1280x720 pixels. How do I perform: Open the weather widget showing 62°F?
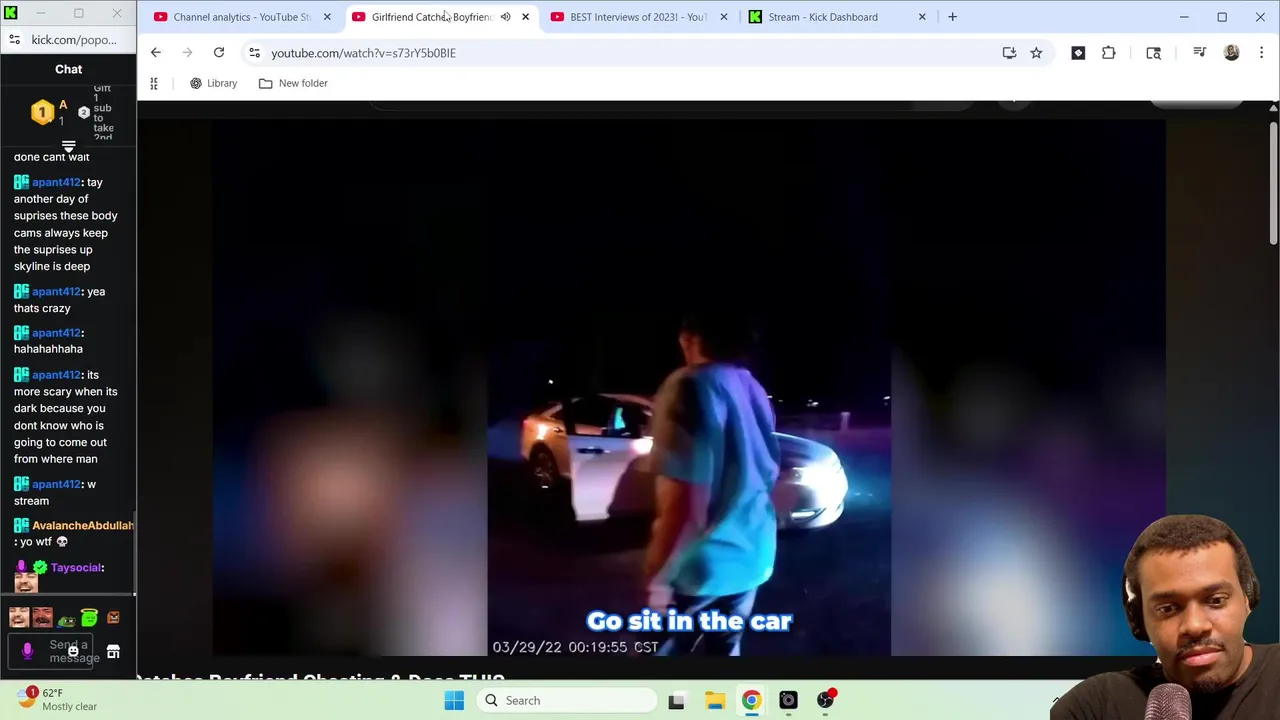56,699
